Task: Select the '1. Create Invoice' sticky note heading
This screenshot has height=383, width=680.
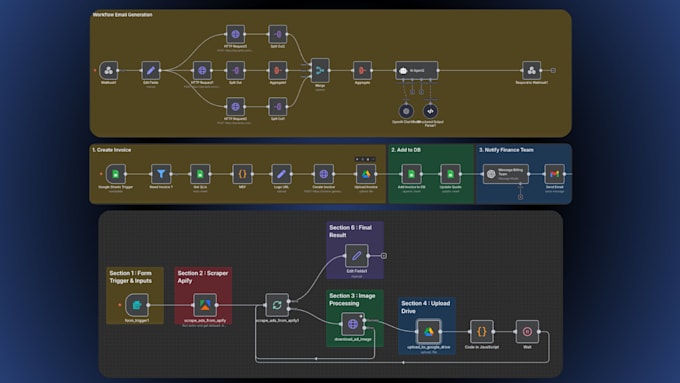Action: [111, 150]
